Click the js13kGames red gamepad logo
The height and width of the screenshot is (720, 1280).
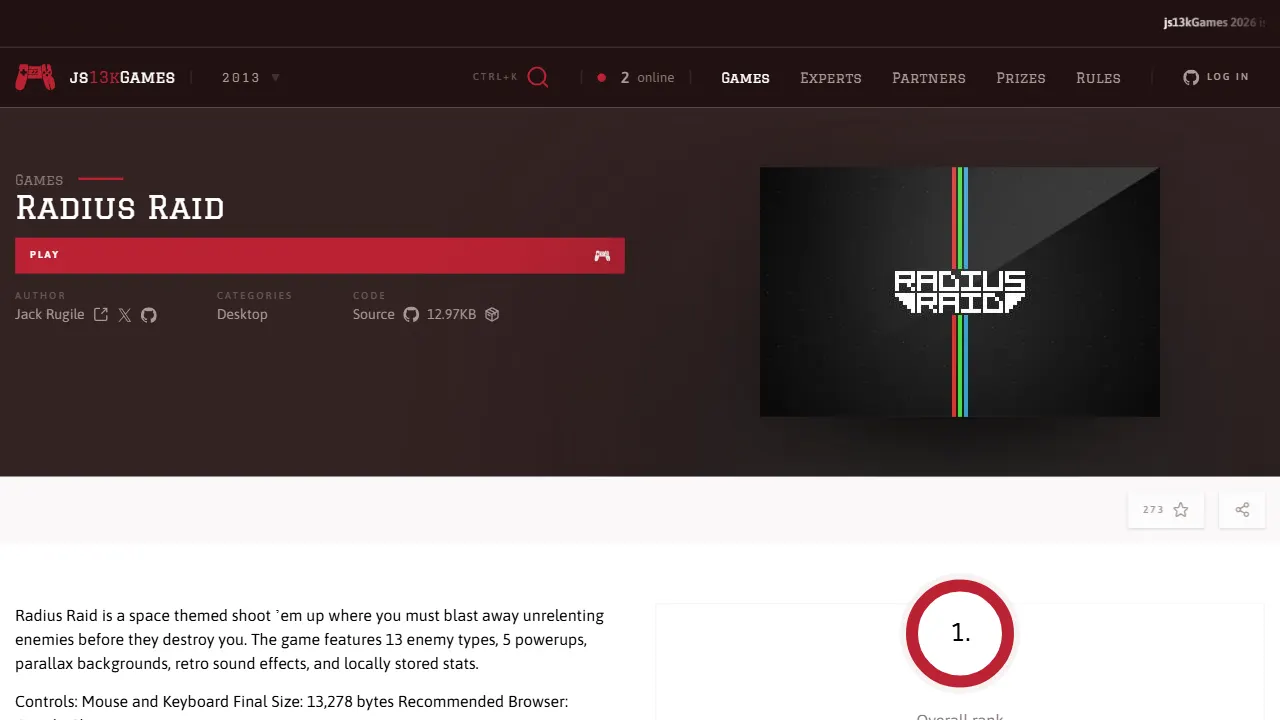[35, 77]
